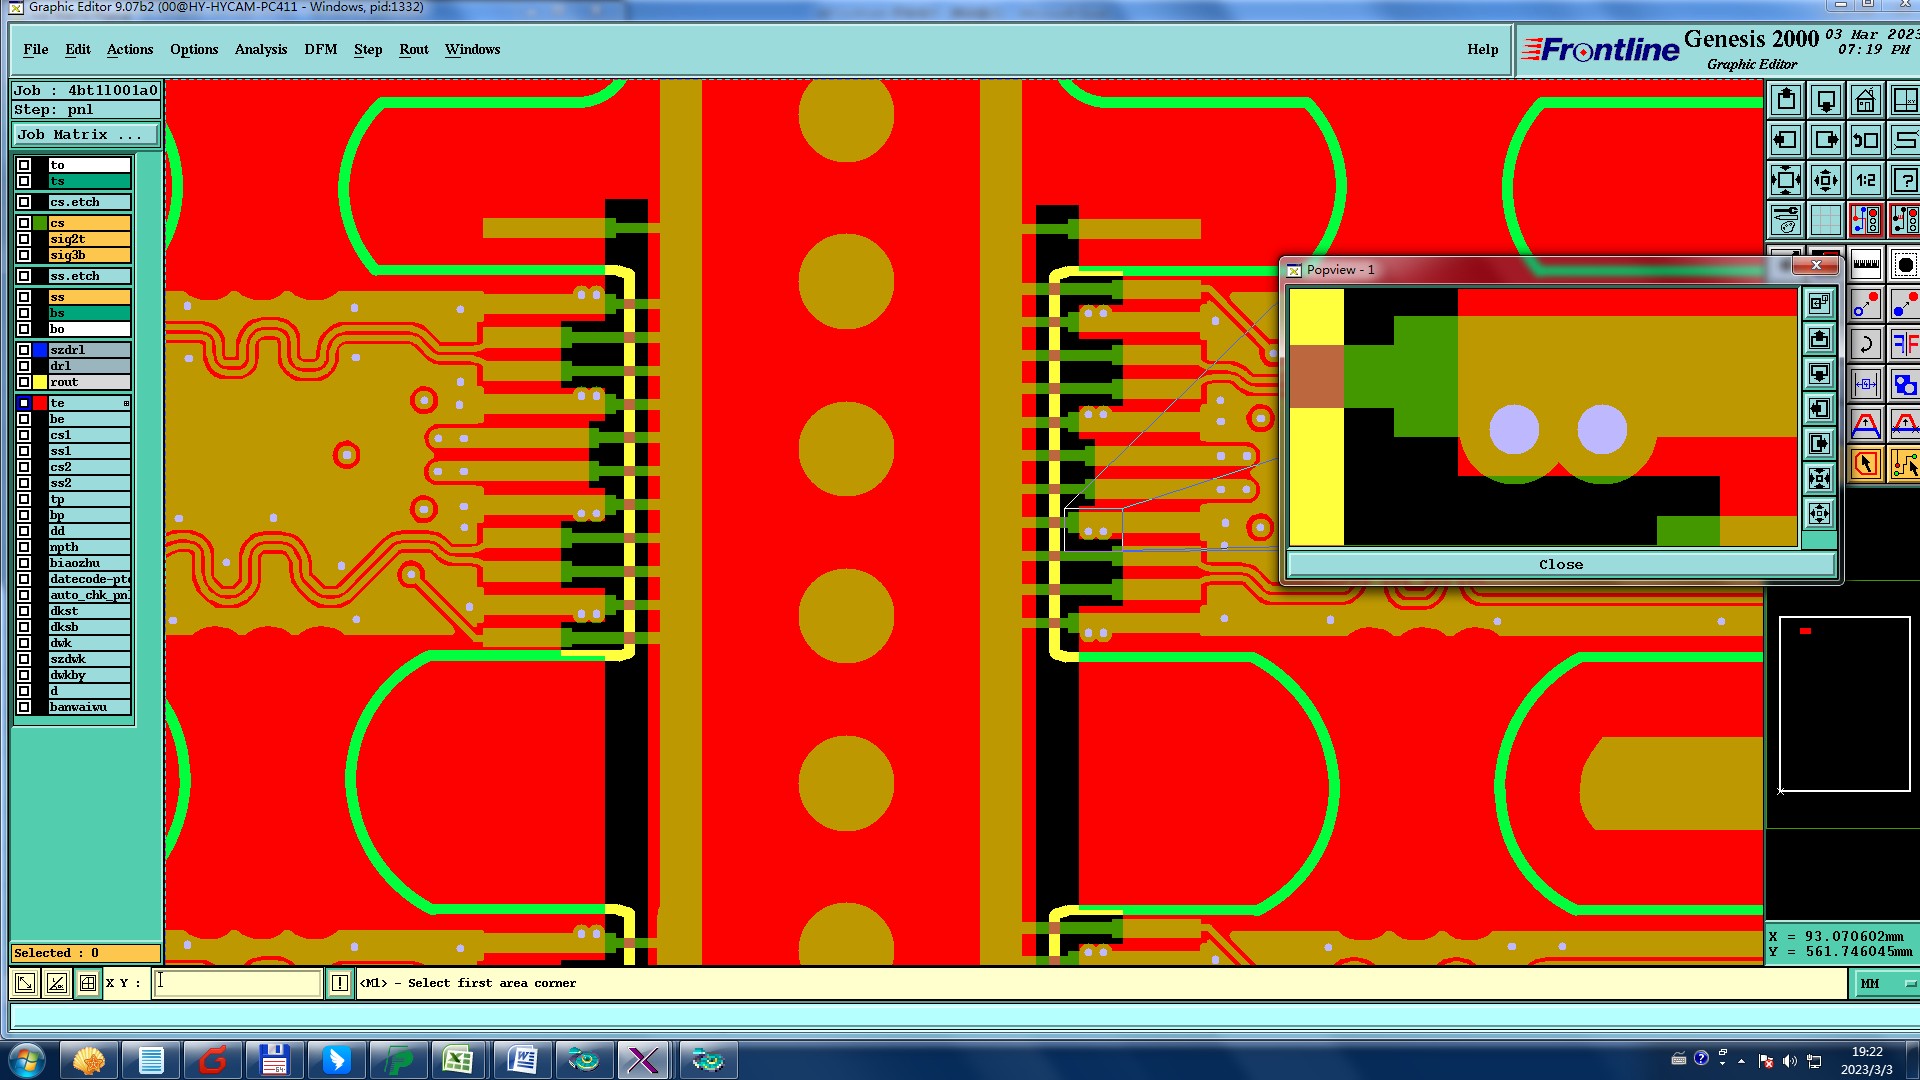This screenshot has width=1920, height=1080.
Task: Click the yellow rout layer color swatch
Action: [40, 382]
